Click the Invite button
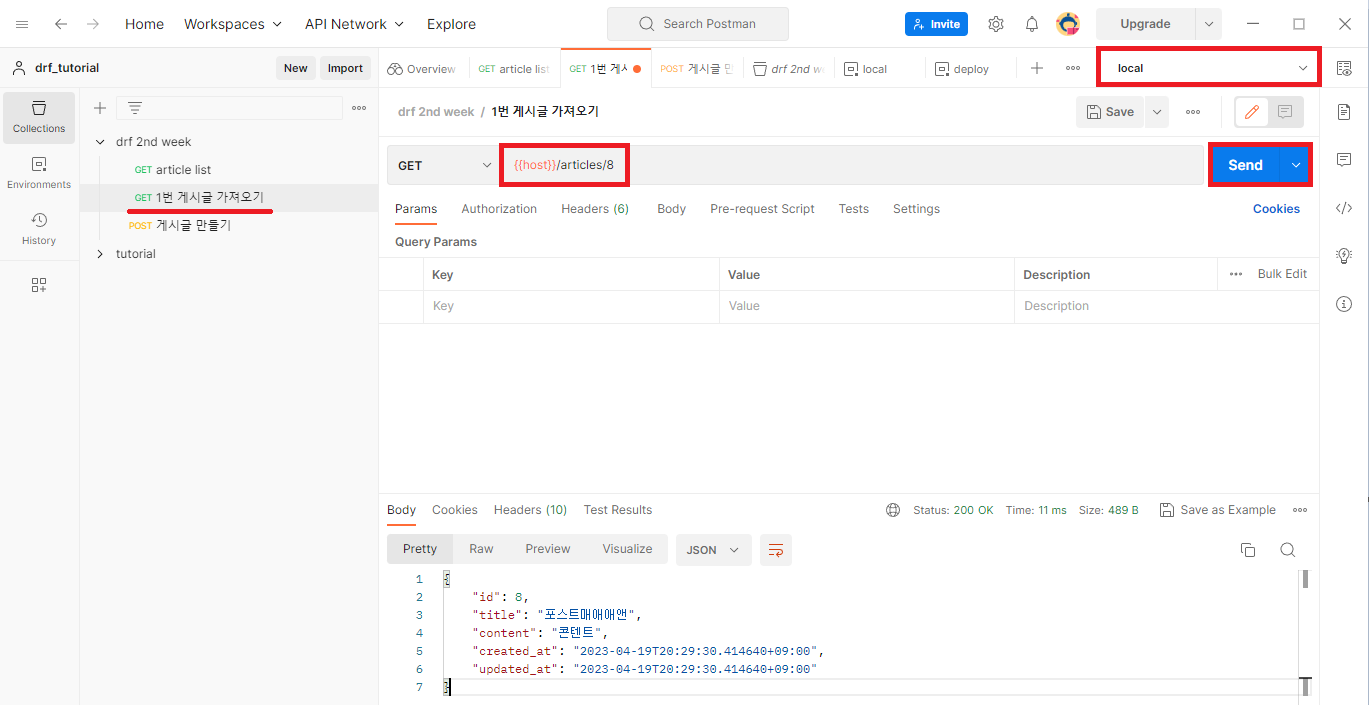 tap(936, 24)
